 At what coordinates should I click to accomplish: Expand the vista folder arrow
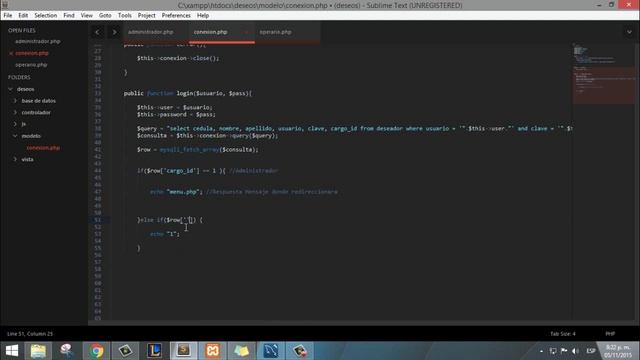(15, 159)
